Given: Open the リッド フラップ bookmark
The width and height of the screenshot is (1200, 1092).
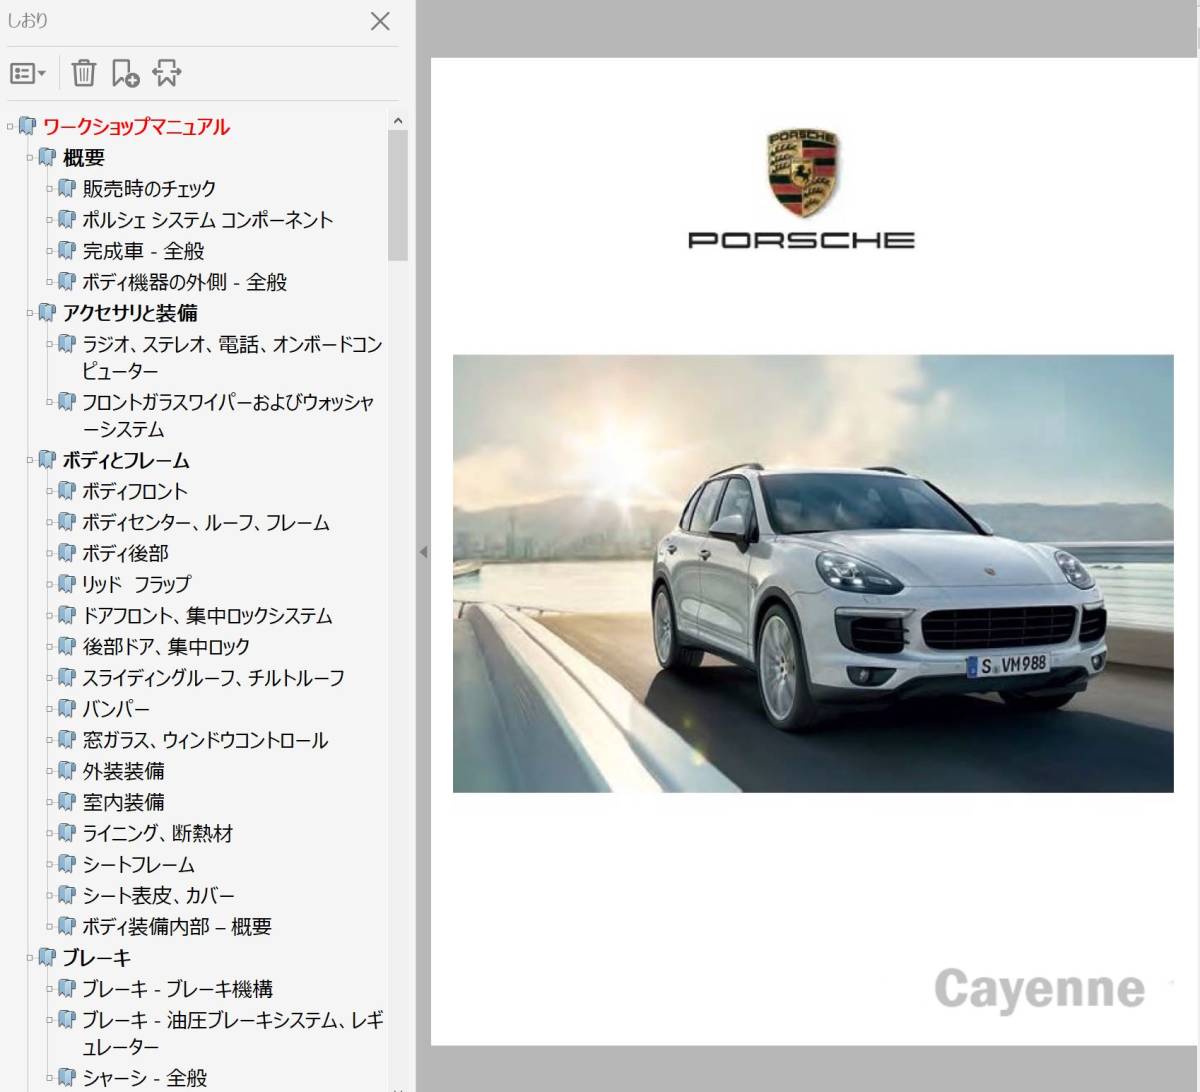Looking at the screenshot, I should click(136, 584).
